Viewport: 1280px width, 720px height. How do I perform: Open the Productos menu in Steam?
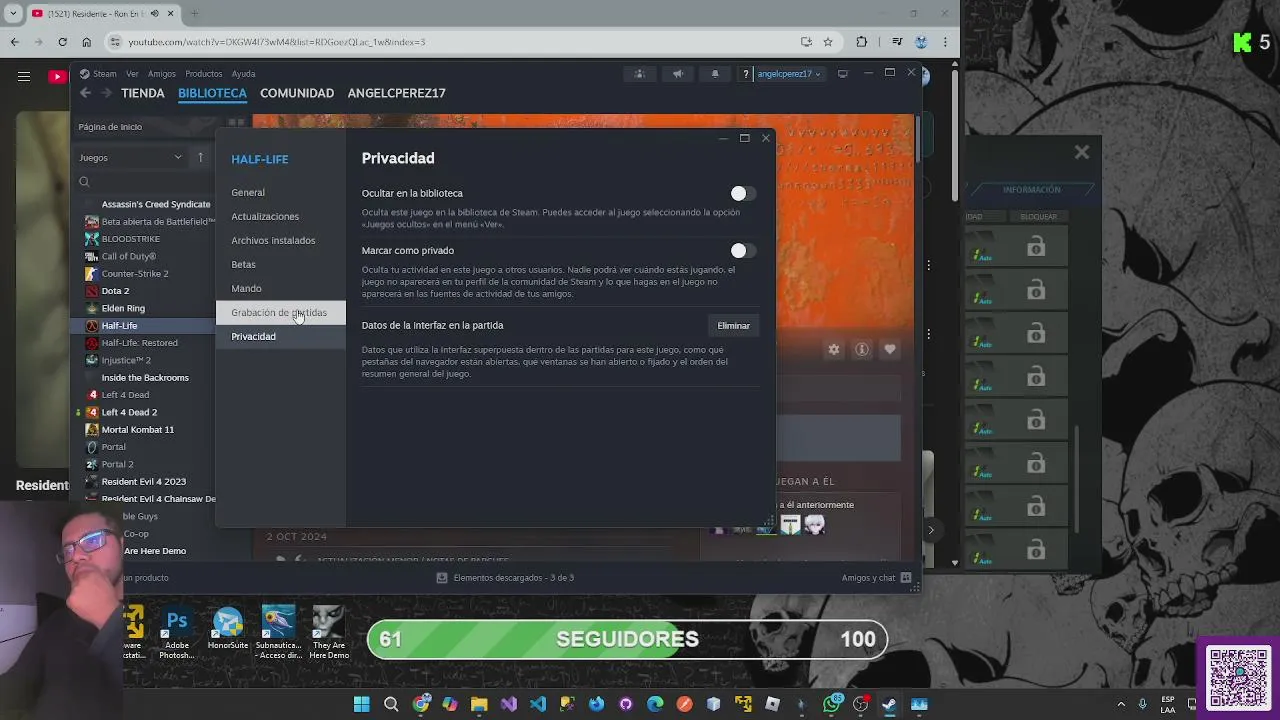[203, 74]
